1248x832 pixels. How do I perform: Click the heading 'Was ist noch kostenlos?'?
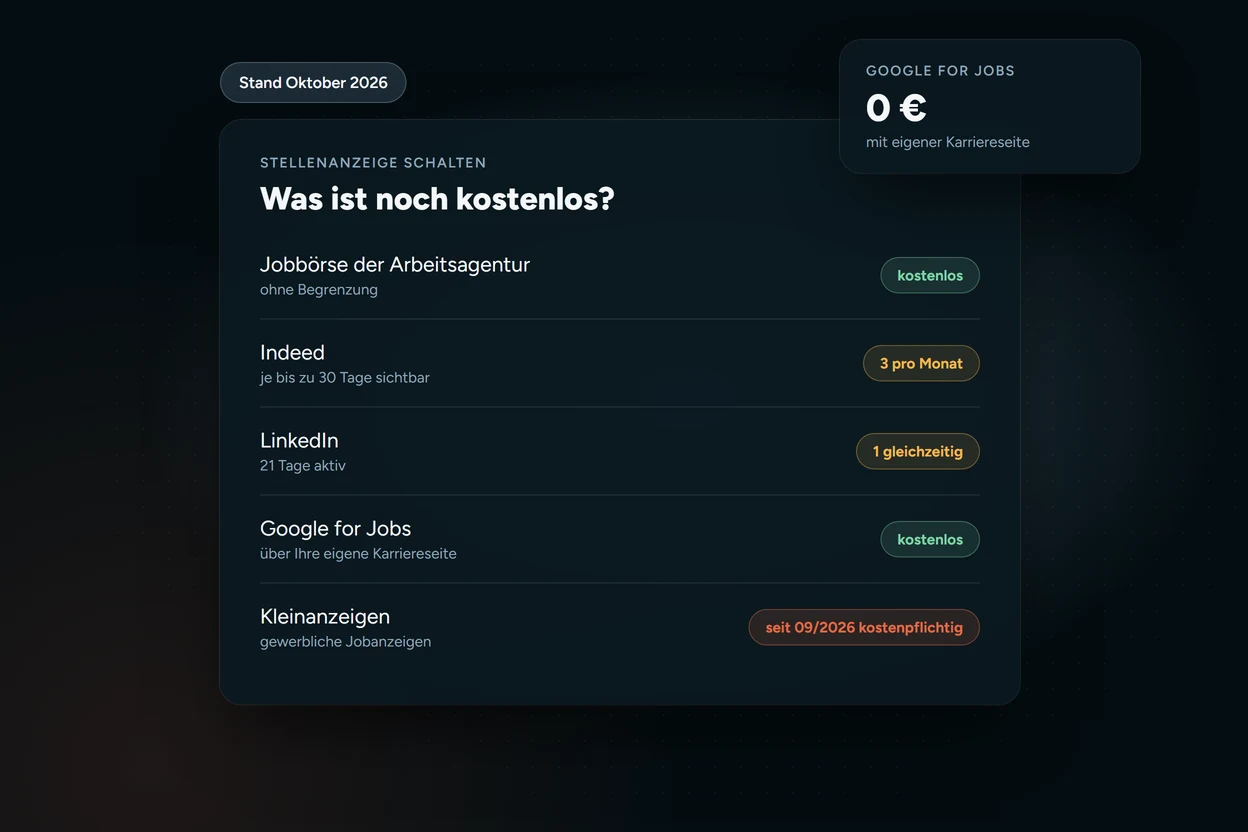437,198
